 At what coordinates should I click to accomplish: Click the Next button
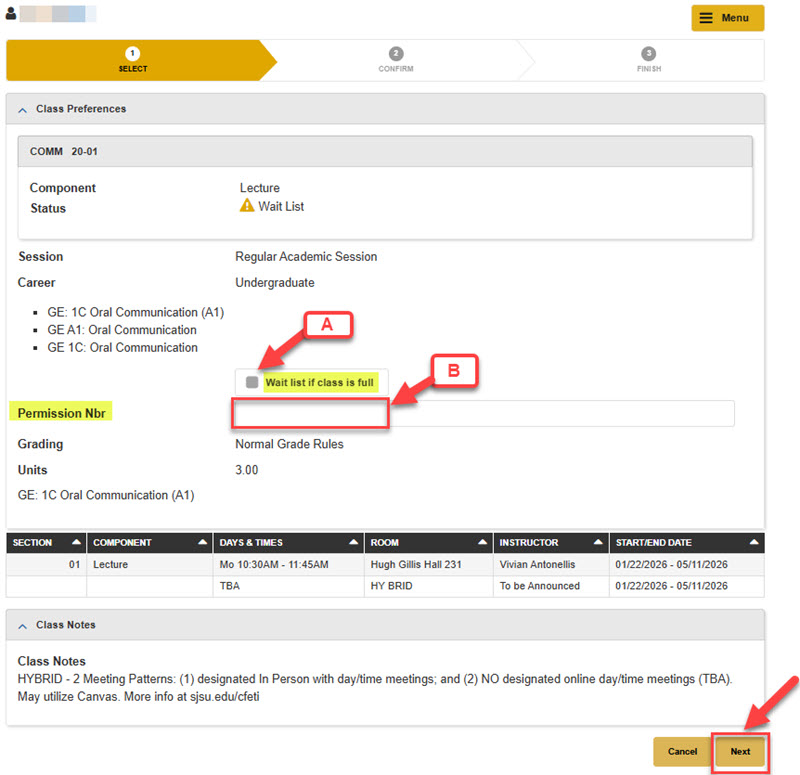tap(740, 751)
